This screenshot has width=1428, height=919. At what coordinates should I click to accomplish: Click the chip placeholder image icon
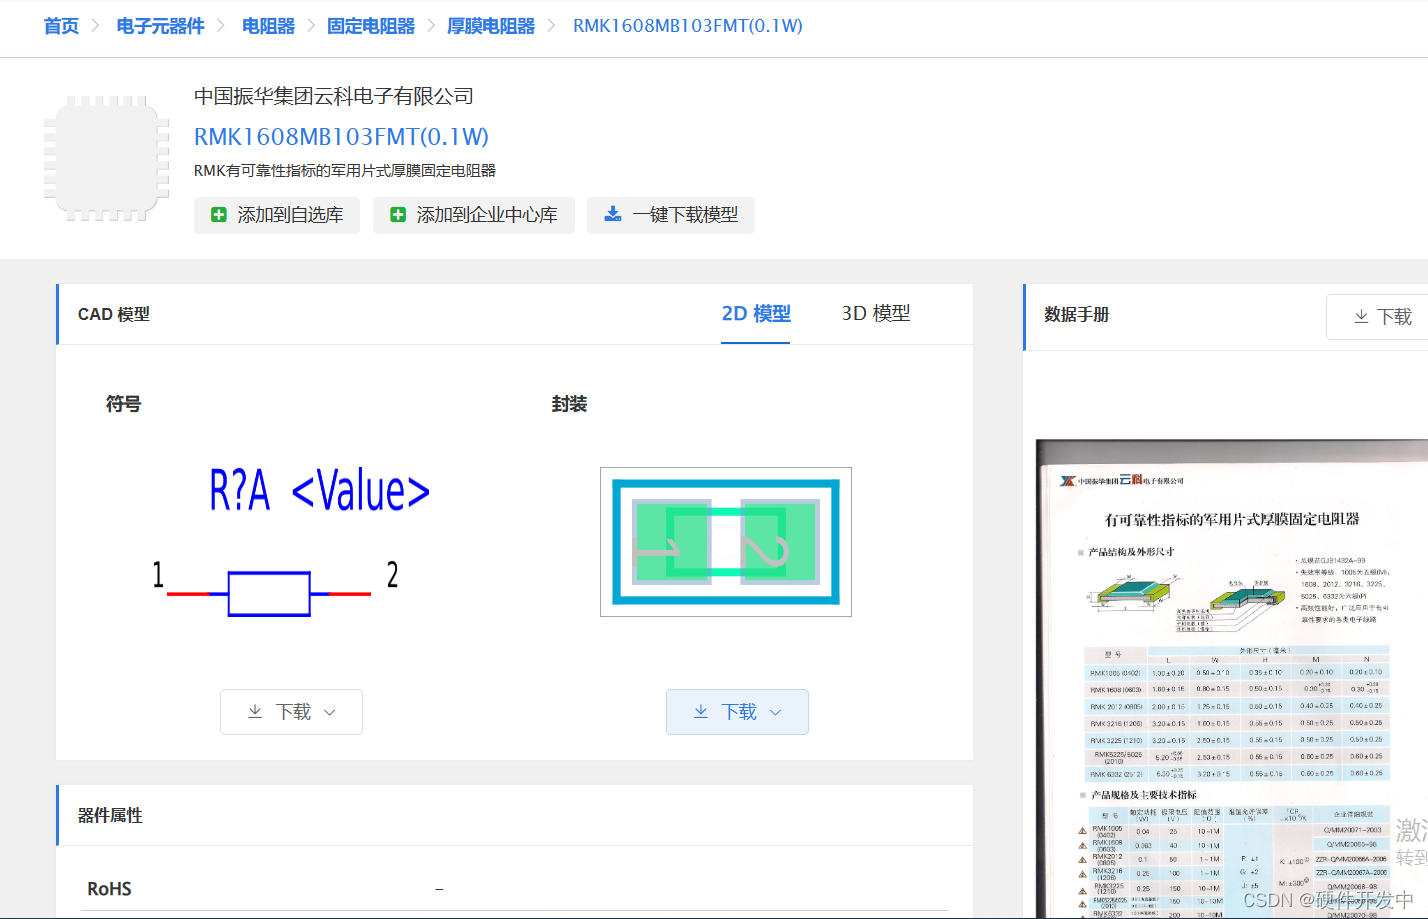pos(107,158)
